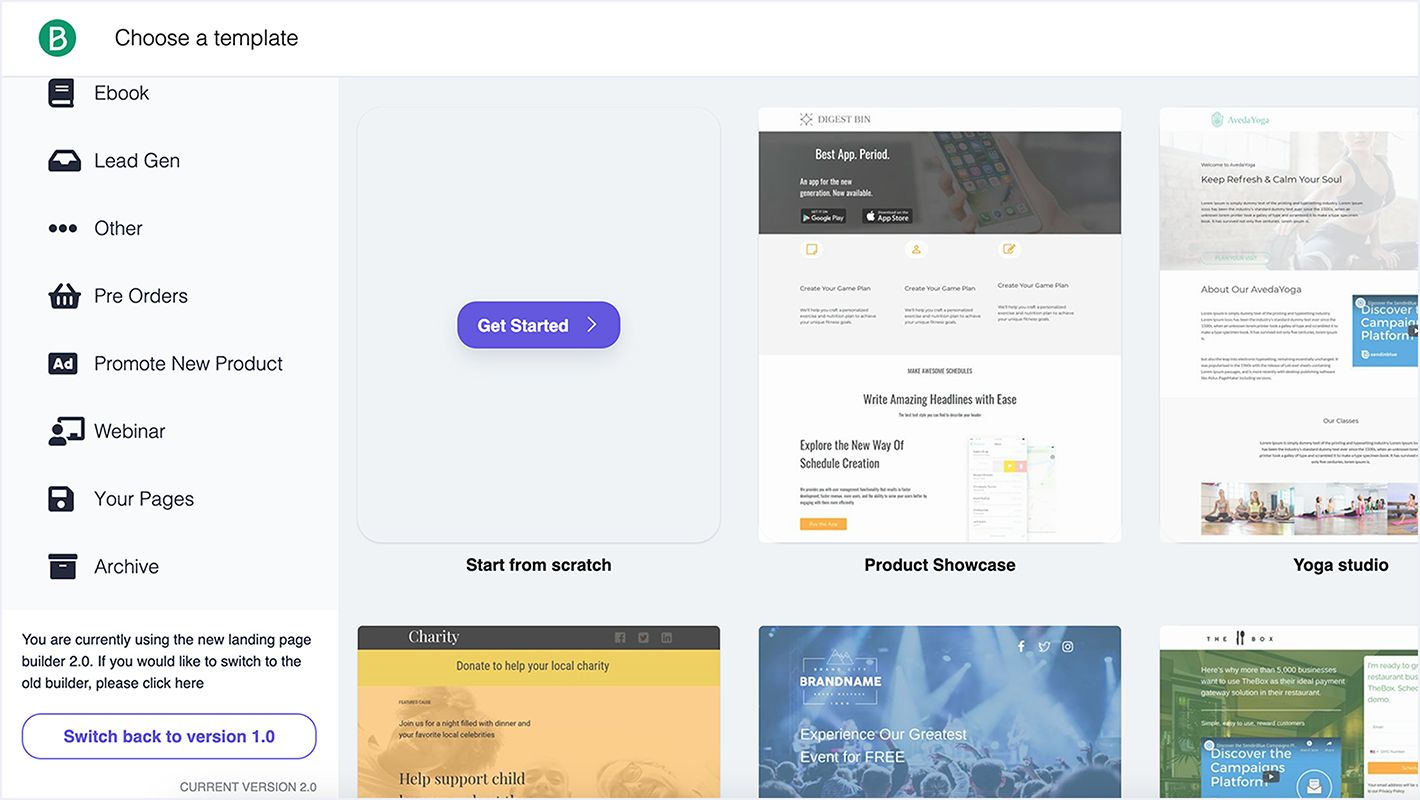Image resolution: width=1420 pixels, height=800 pixels.
Task: Select the Charity donation template thumbnail
Action: point(538,712)
